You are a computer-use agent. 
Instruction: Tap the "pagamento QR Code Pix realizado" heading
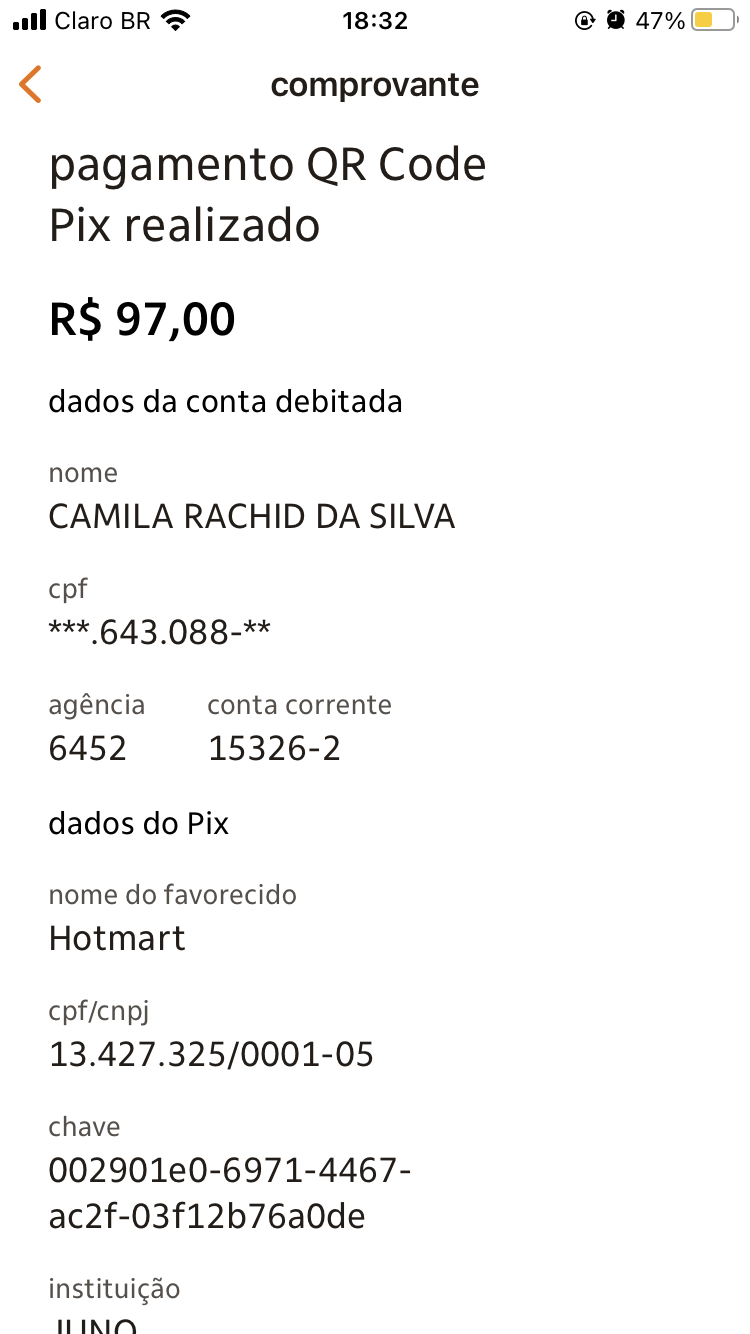click(267, 195)
